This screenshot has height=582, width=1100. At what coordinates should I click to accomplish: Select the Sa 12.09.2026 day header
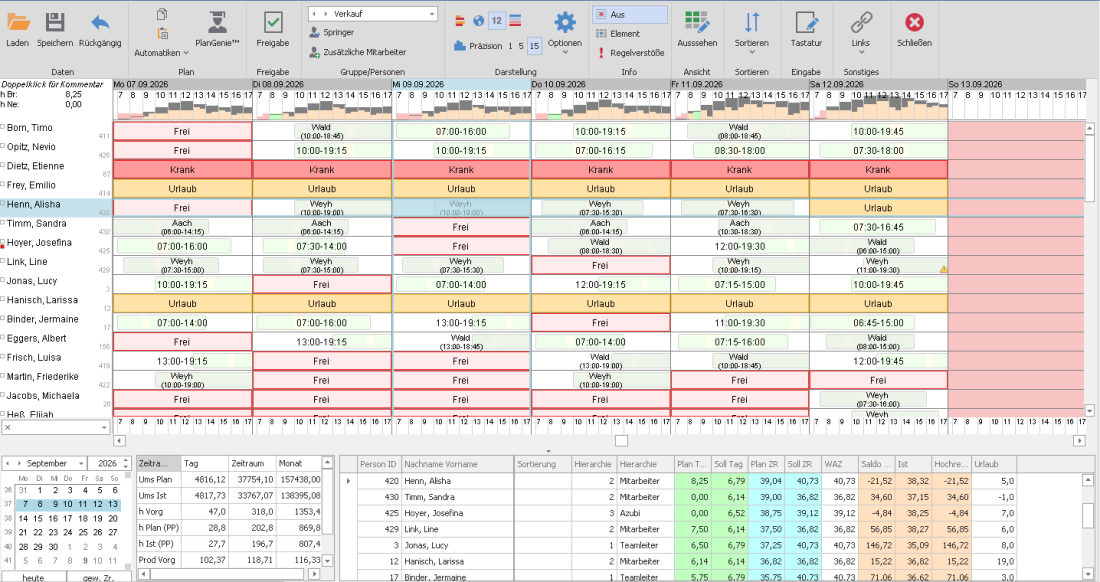click(878, 84)
